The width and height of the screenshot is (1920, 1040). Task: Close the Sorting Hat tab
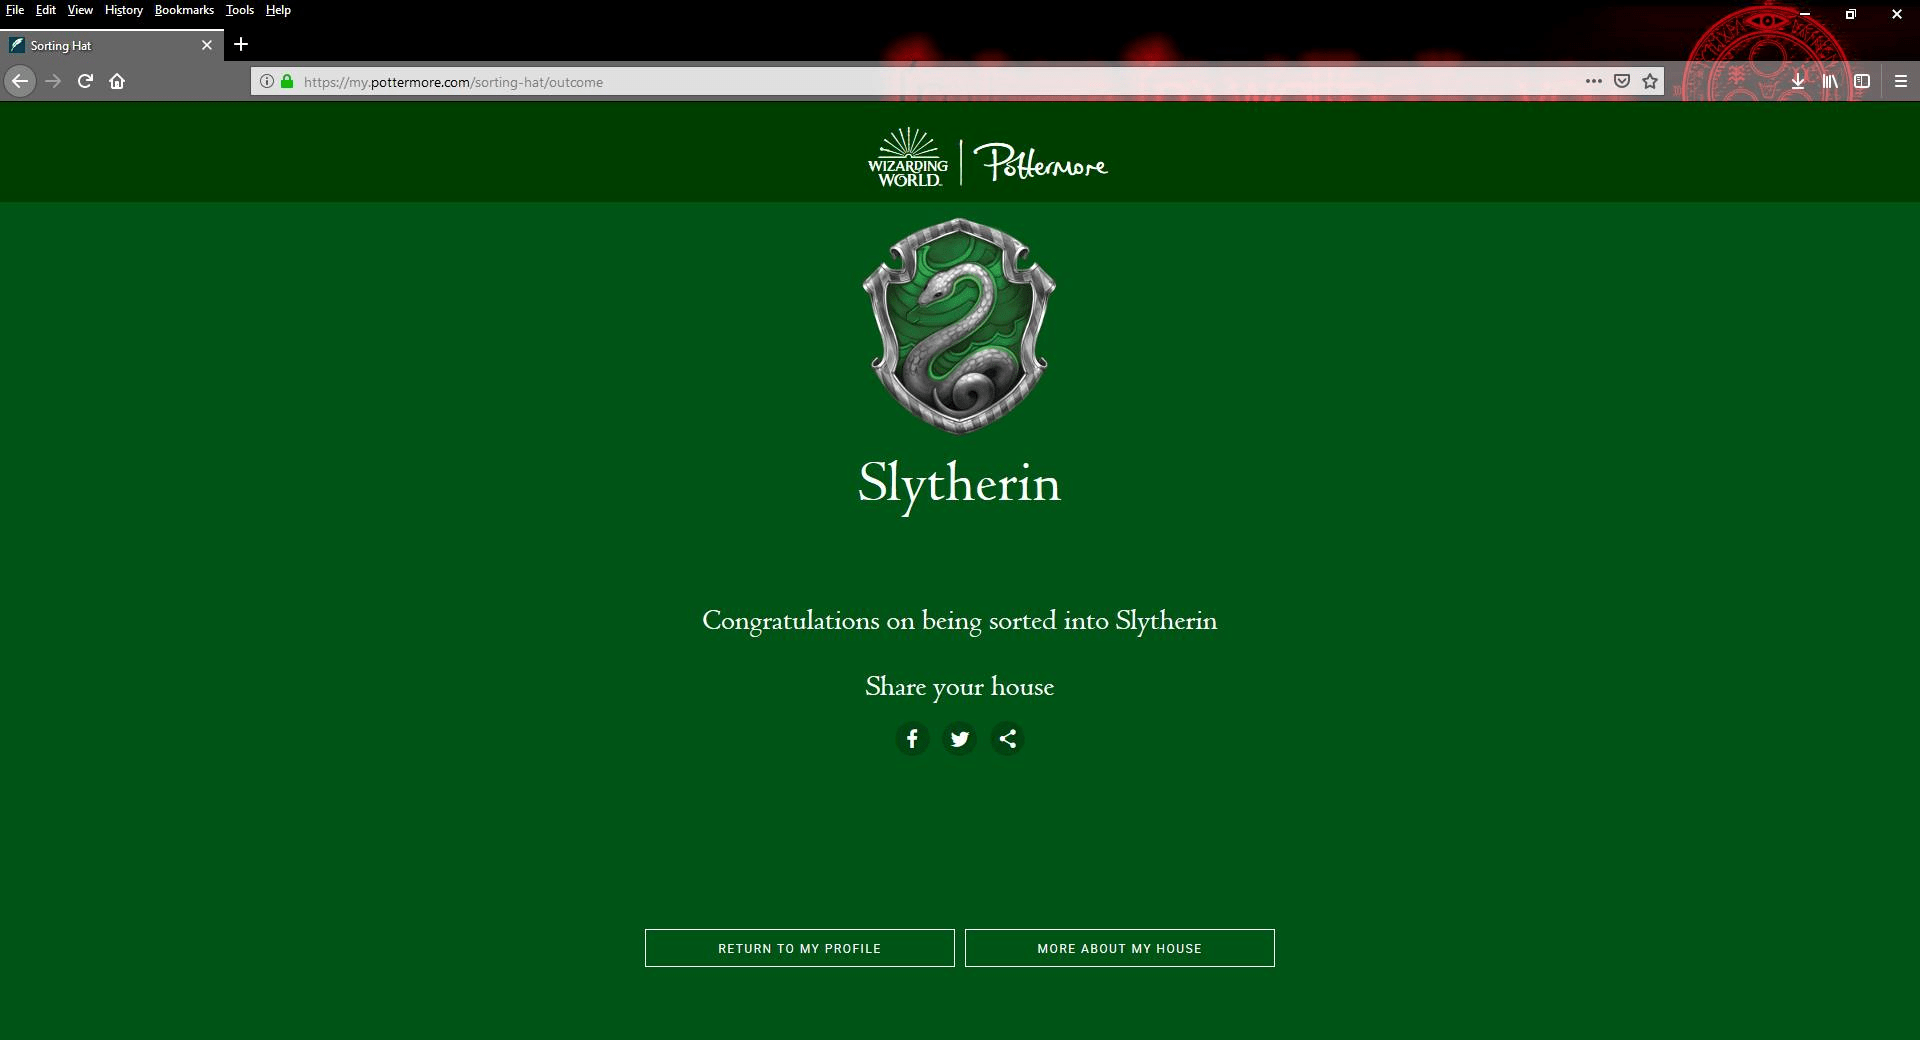pyautogui.click(x=207, y=45)
